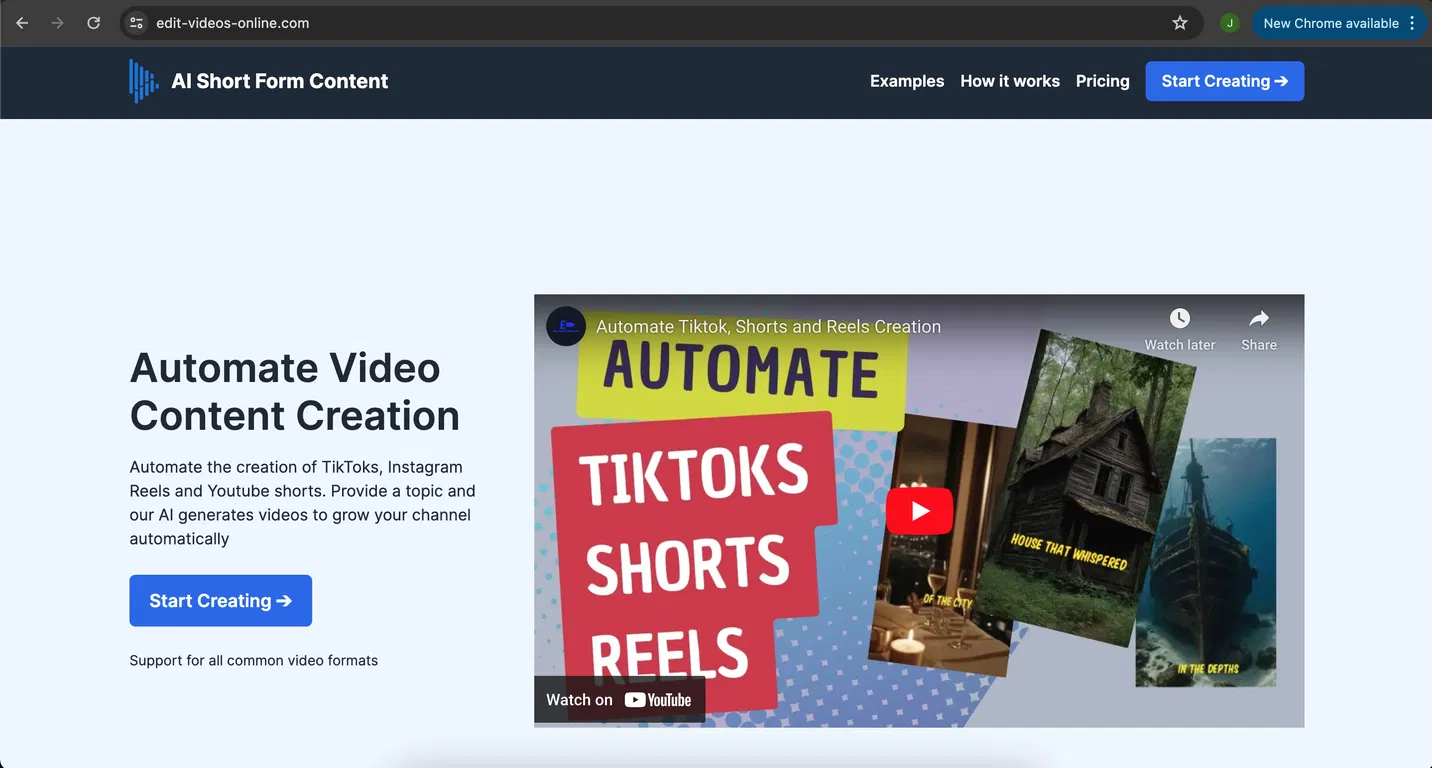Click Watch on YouTube link
This screenshot has width=1432, height=768.
pos(619,700)
